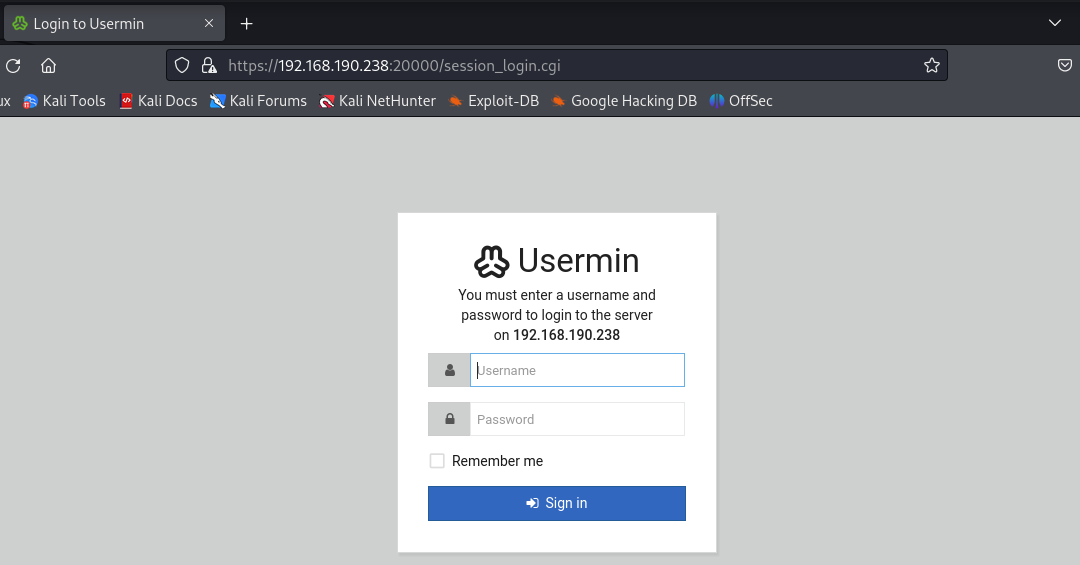Image resolution: width=1080 pixels, height=565 pixels.
Task: Go to the browser home page icon
Action: (x=48, y=65)
